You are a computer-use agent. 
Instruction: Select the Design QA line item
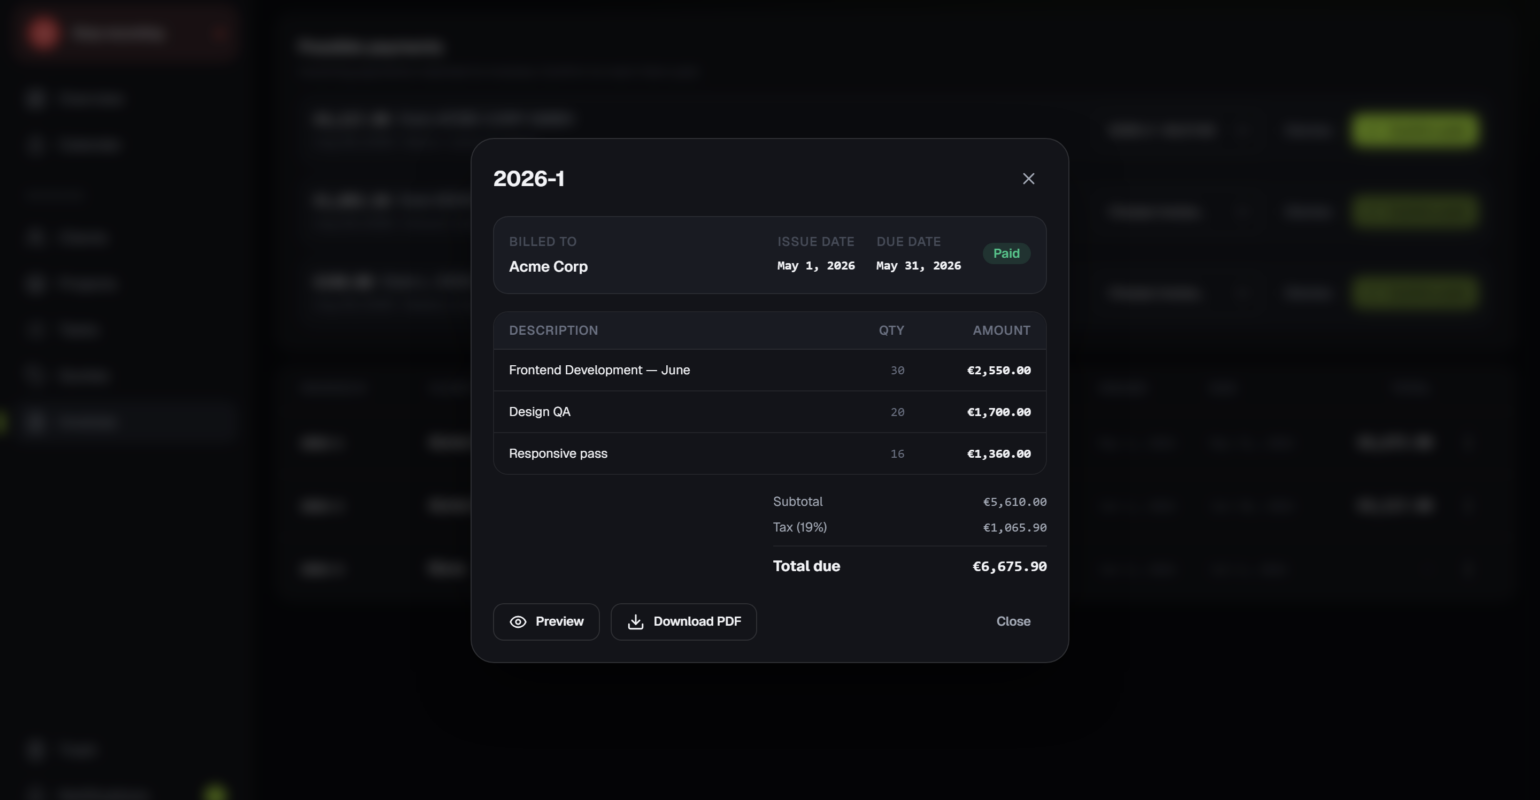click(770, 412)
